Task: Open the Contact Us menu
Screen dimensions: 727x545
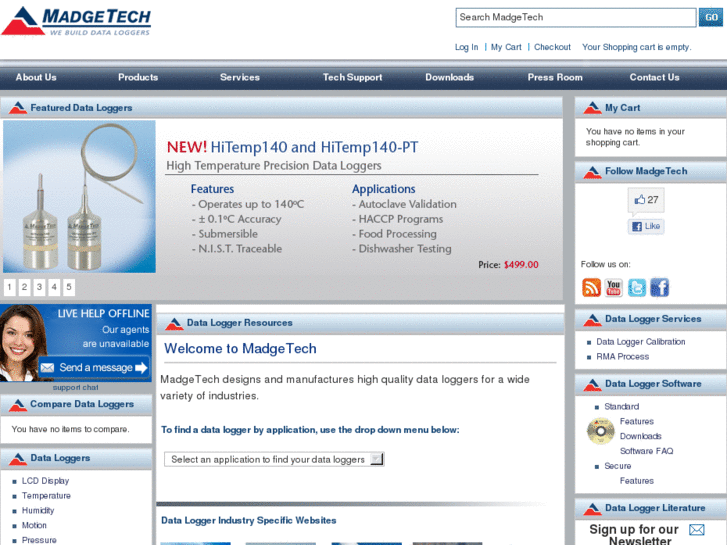Action: (654, 77)
